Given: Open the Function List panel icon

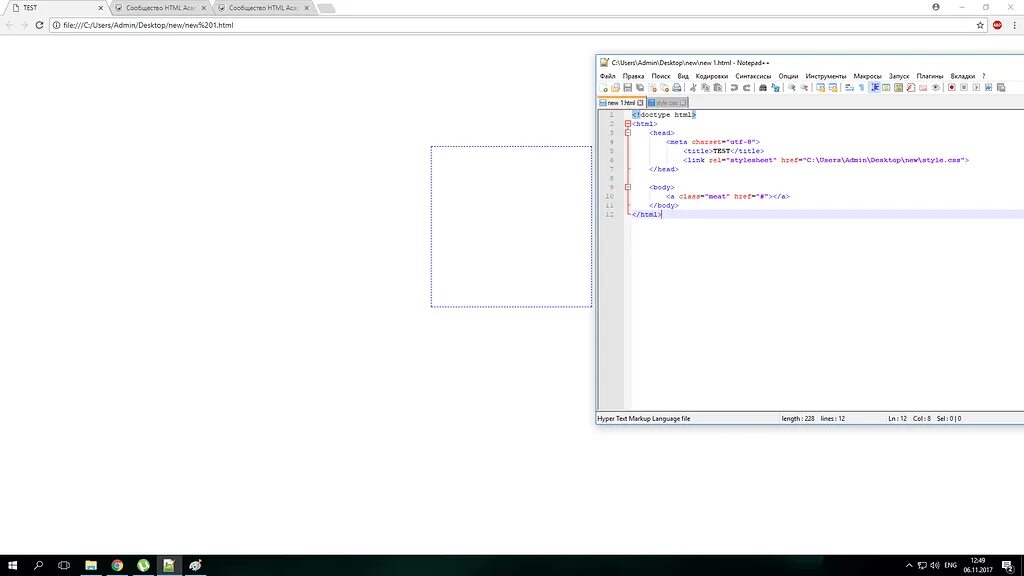Looking at the screenshot, I should click(911, 88).
